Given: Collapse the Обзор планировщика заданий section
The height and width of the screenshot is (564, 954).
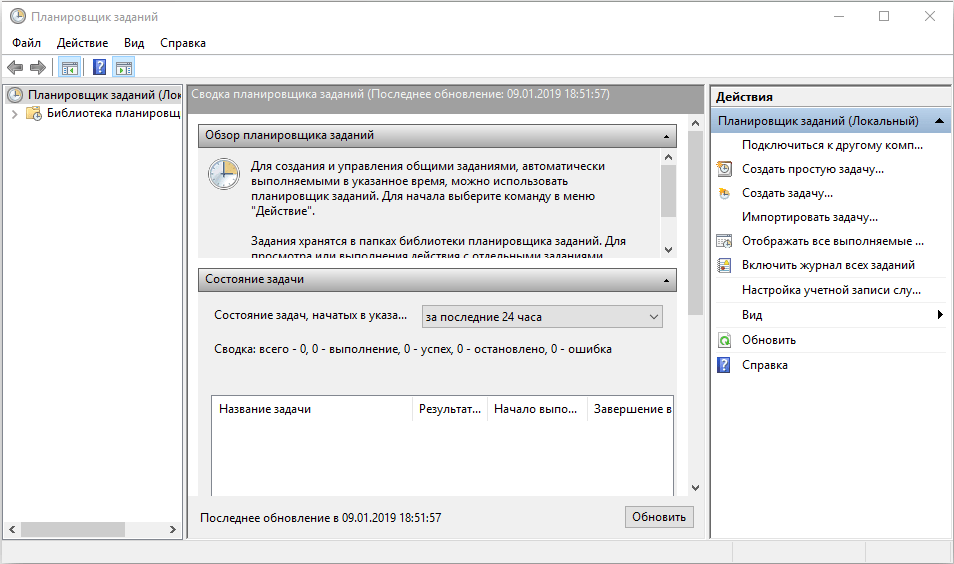Looking at the screenshot, I should (x=666, y=135).
